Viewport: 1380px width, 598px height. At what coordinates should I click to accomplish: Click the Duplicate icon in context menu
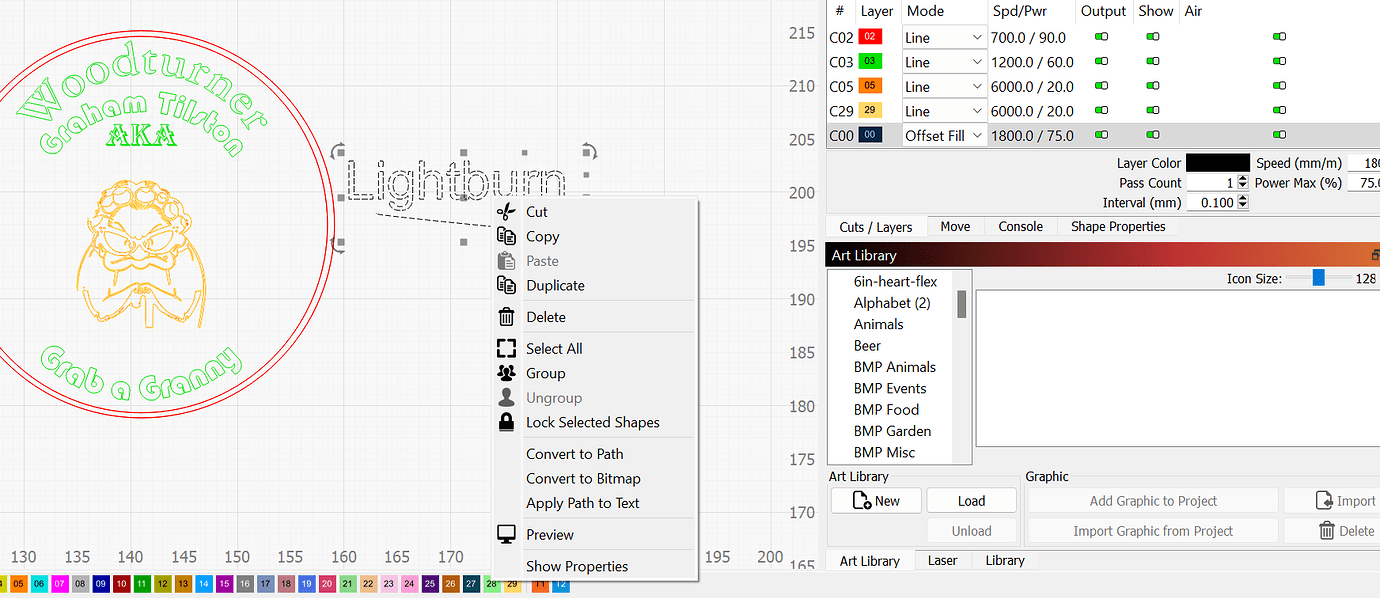(507, 285)
